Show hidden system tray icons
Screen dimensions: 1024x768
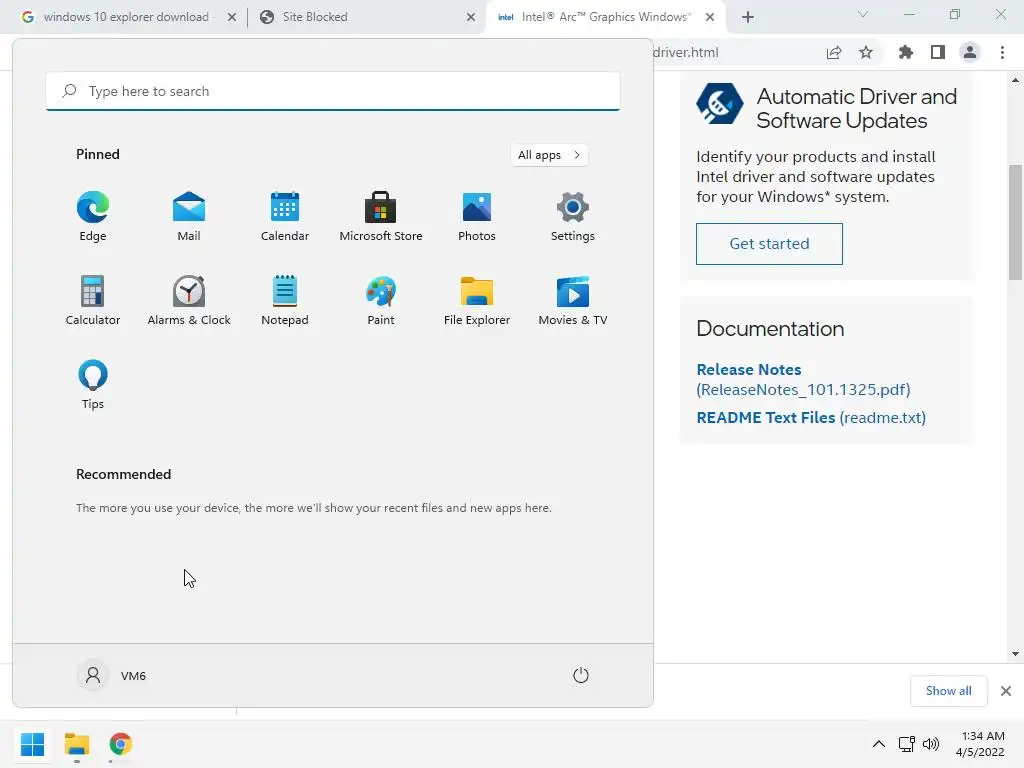[879, 744]
